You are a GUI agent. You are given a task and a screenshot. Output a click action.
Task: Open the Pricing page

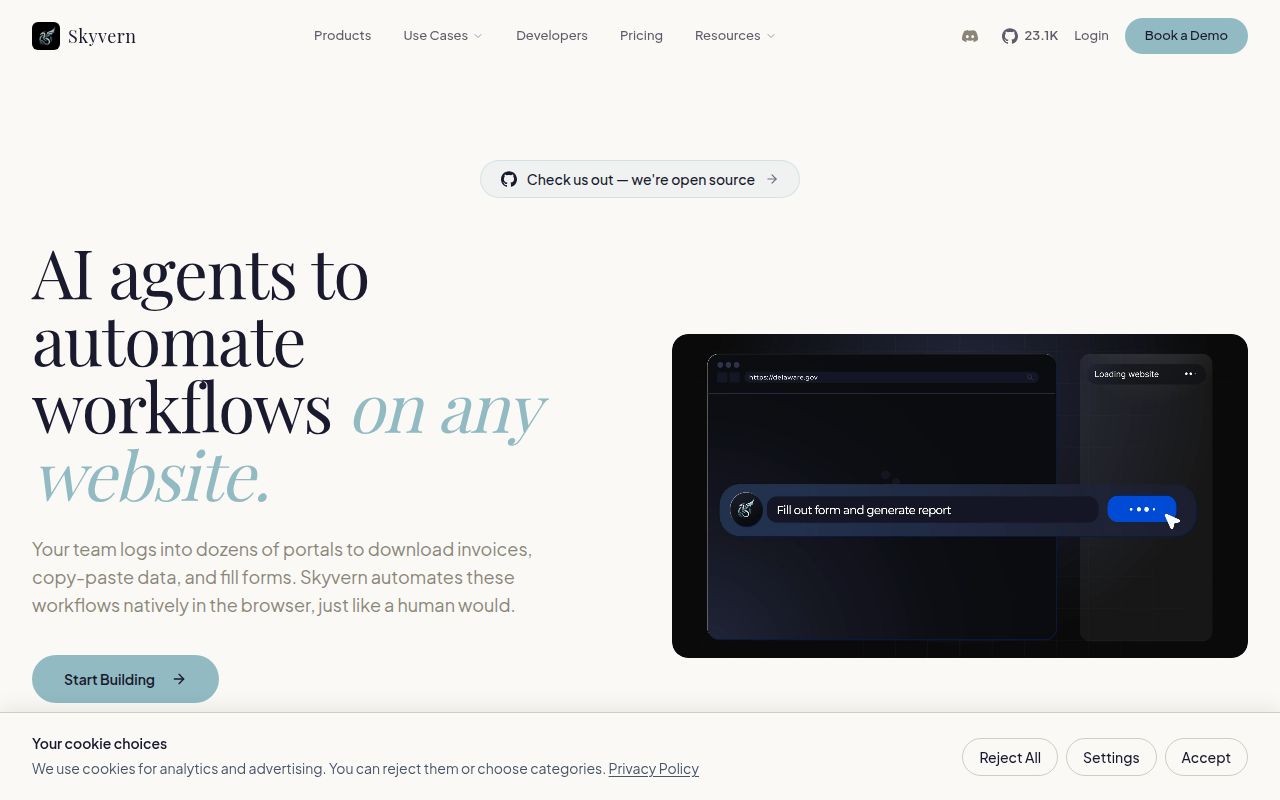click(641, 36)
